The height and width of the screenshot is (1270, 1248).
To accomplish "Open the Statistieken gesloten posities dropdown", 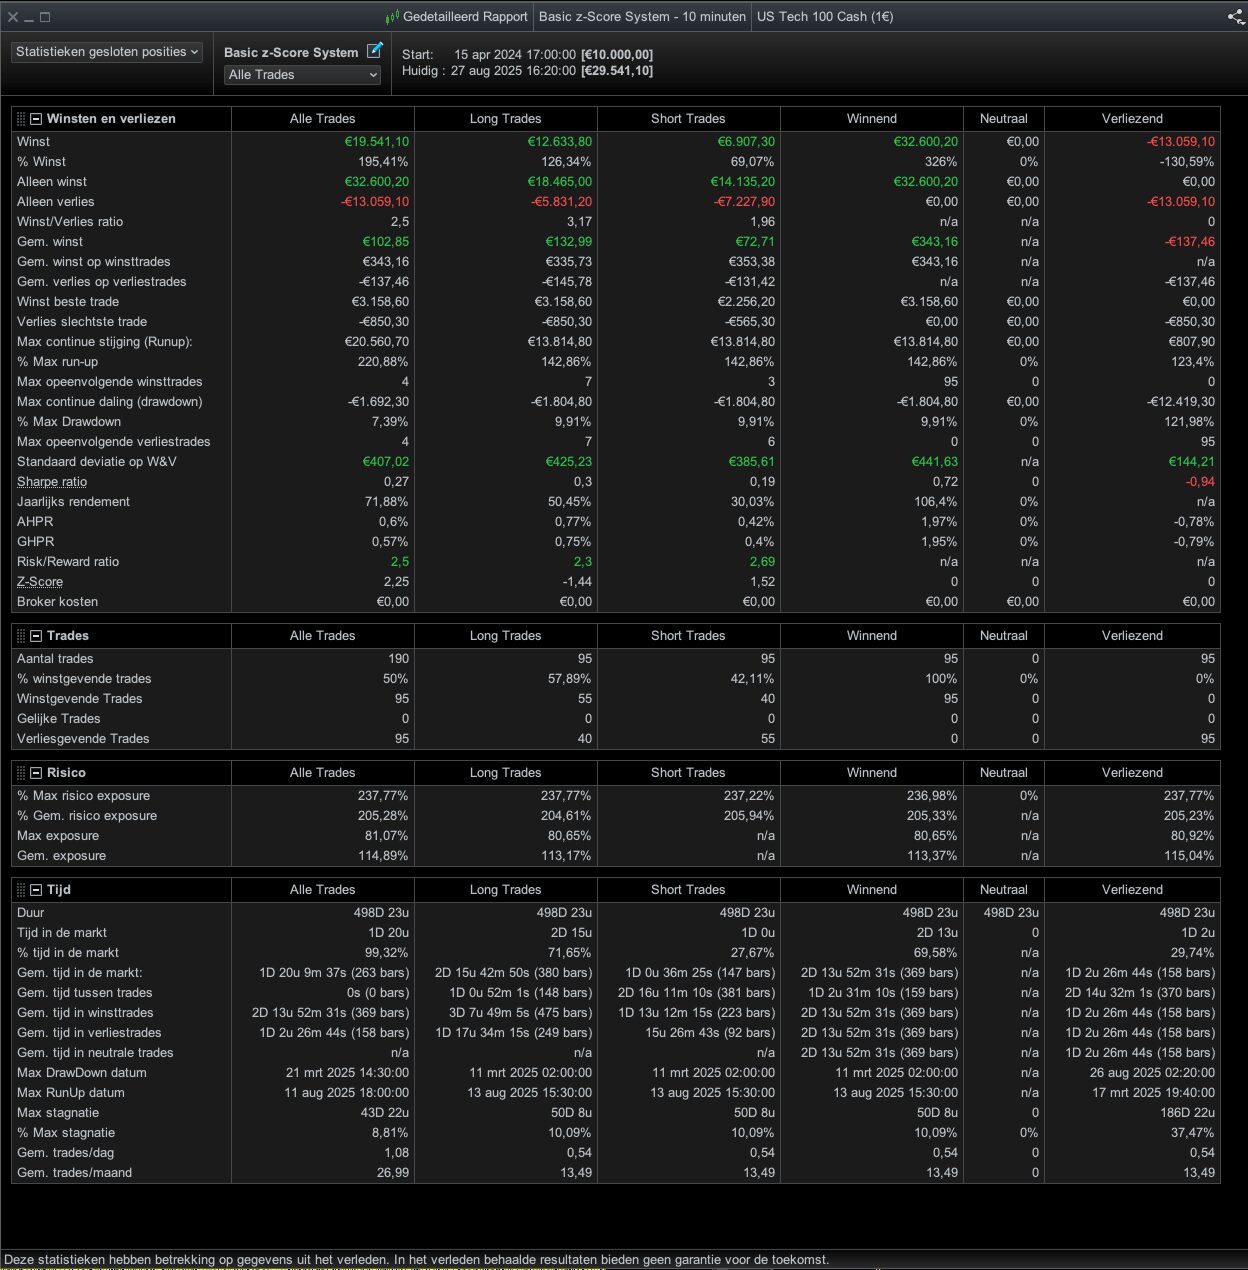I will (x=107, y=52).
